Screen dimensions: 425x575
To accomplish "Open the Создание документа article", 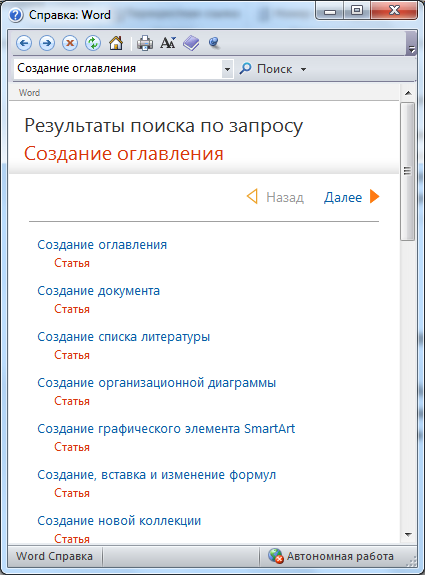I will point(99,291).
